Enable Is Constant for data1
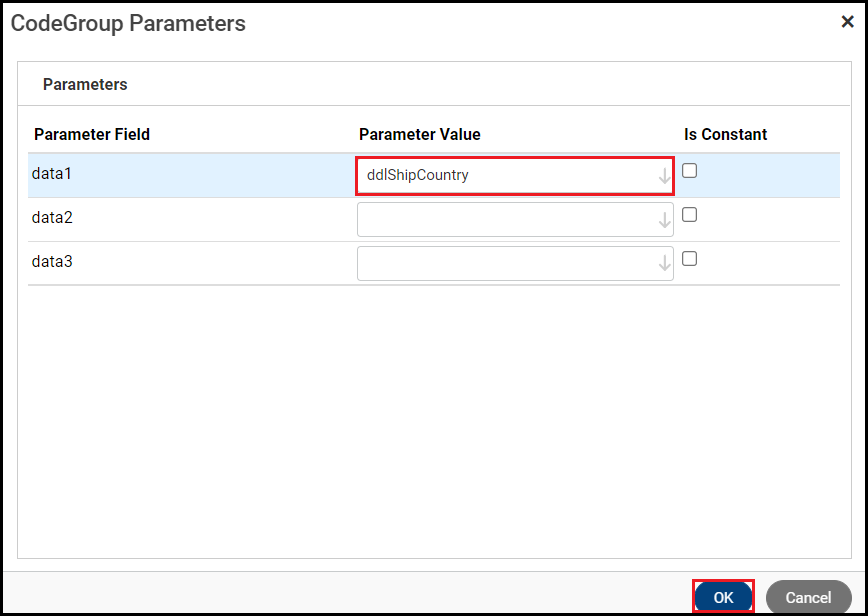The image size is (868, 616). point(689,171)
